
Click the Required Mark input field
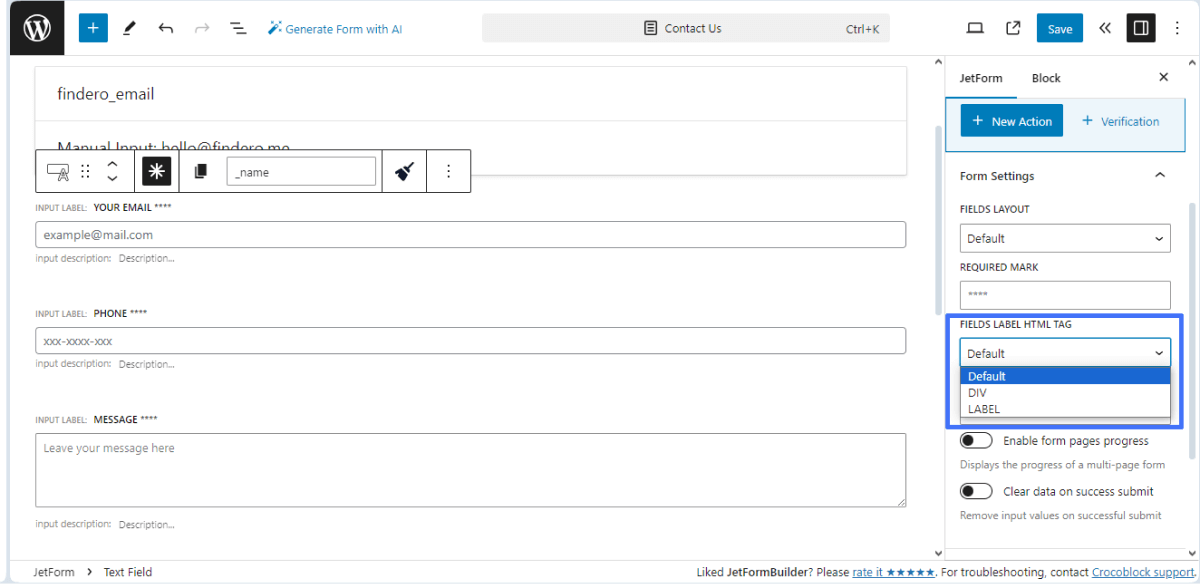(x=1065, y=294)
